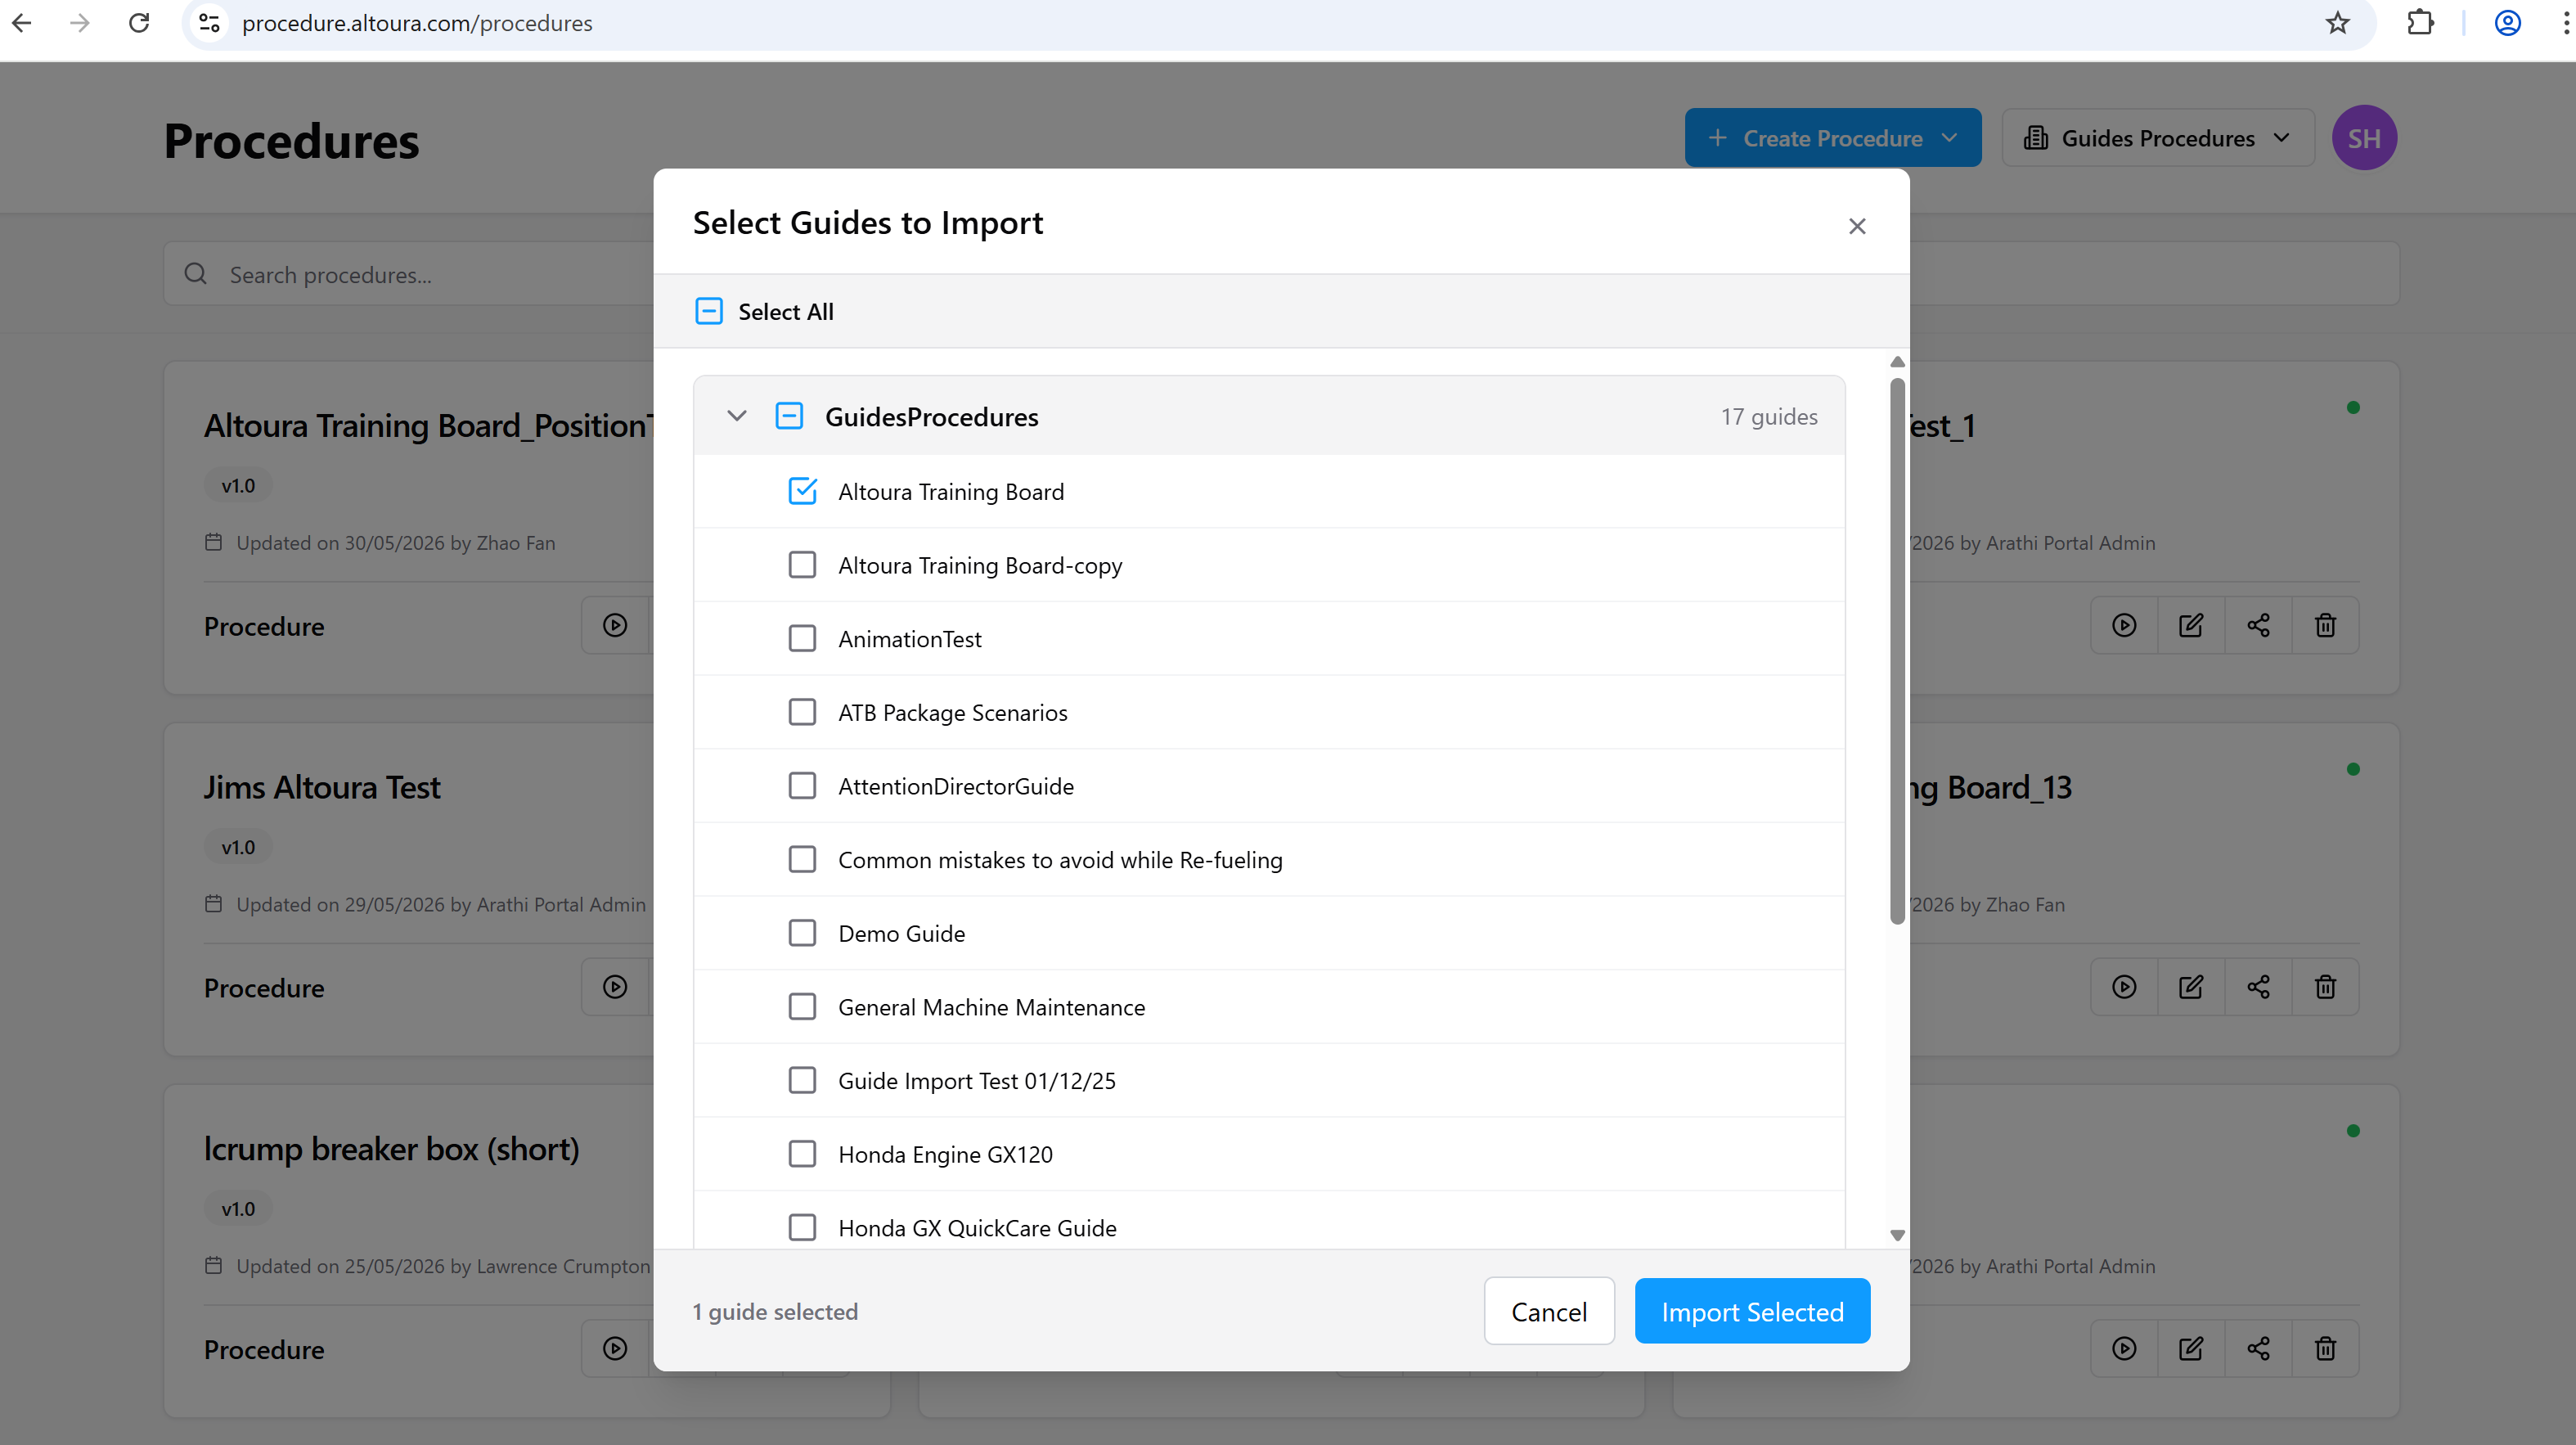Check AttentionDirectorGuide checkbox
2576x1445 pixels.
pos(802,786)
